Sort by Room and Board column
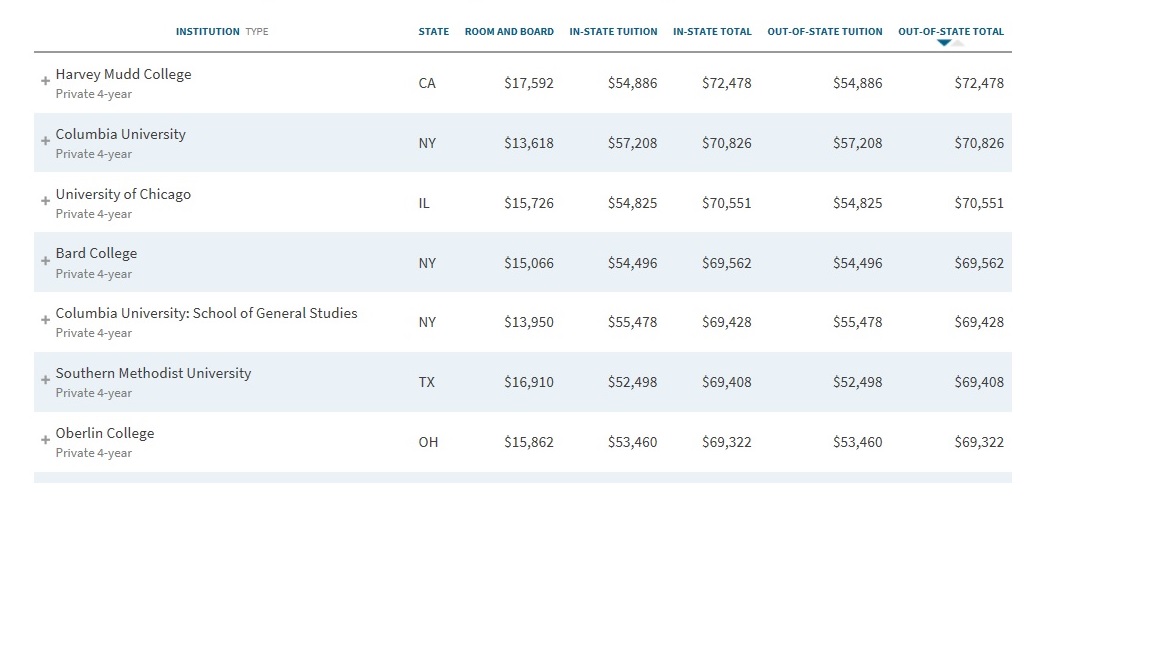This screenshot has width=1152, height=648. click(x=509, y=32)
